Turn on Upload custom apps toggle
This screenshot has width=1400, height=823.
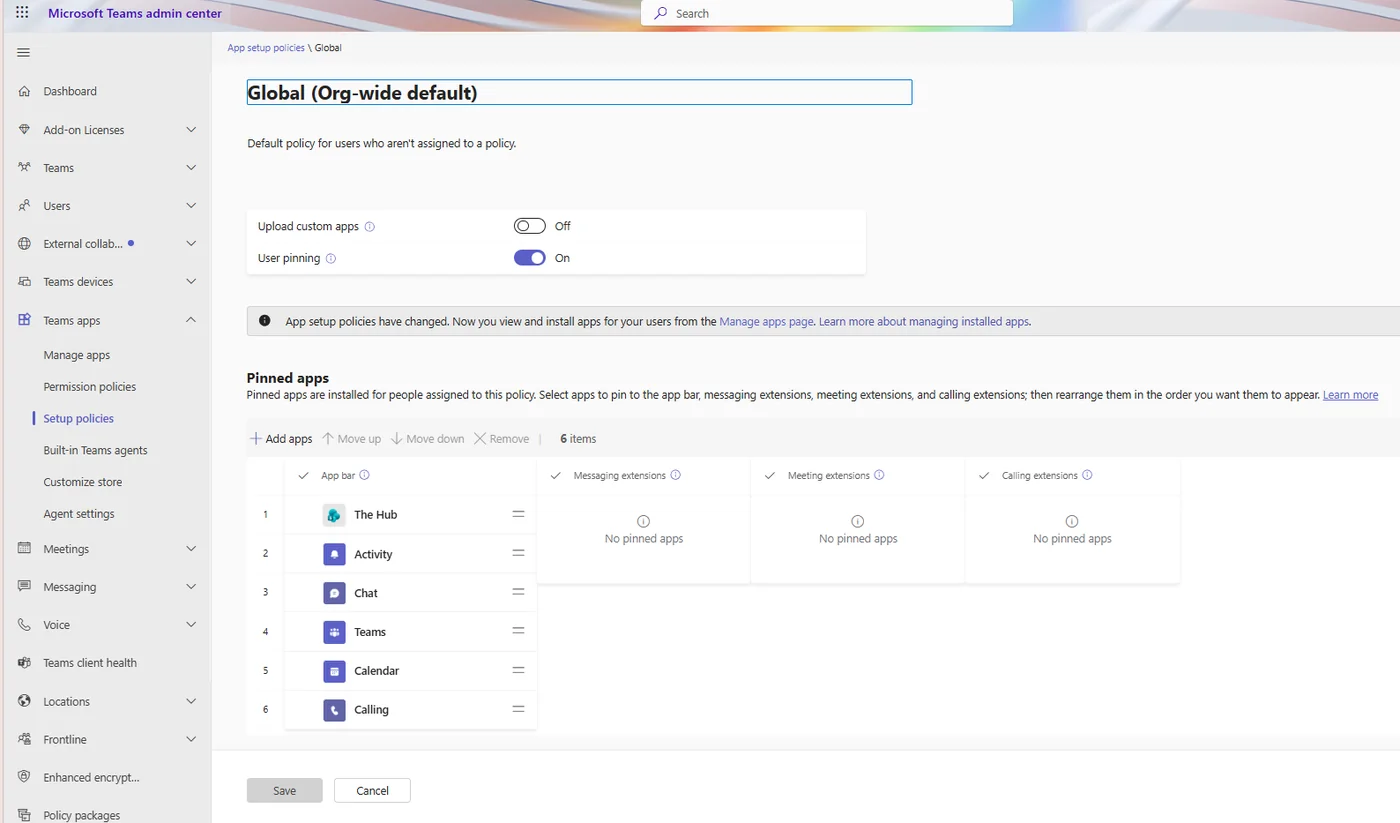pyautogui.click(x=530, y=226)
